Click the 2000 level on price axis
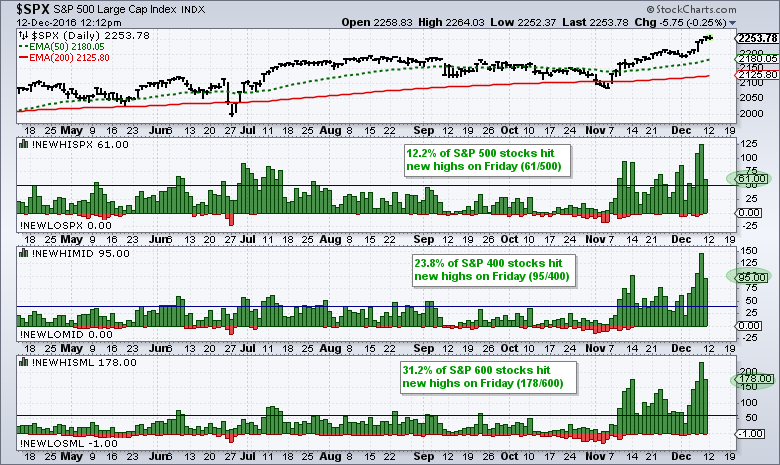780x465 pixels. click(751, 113)
